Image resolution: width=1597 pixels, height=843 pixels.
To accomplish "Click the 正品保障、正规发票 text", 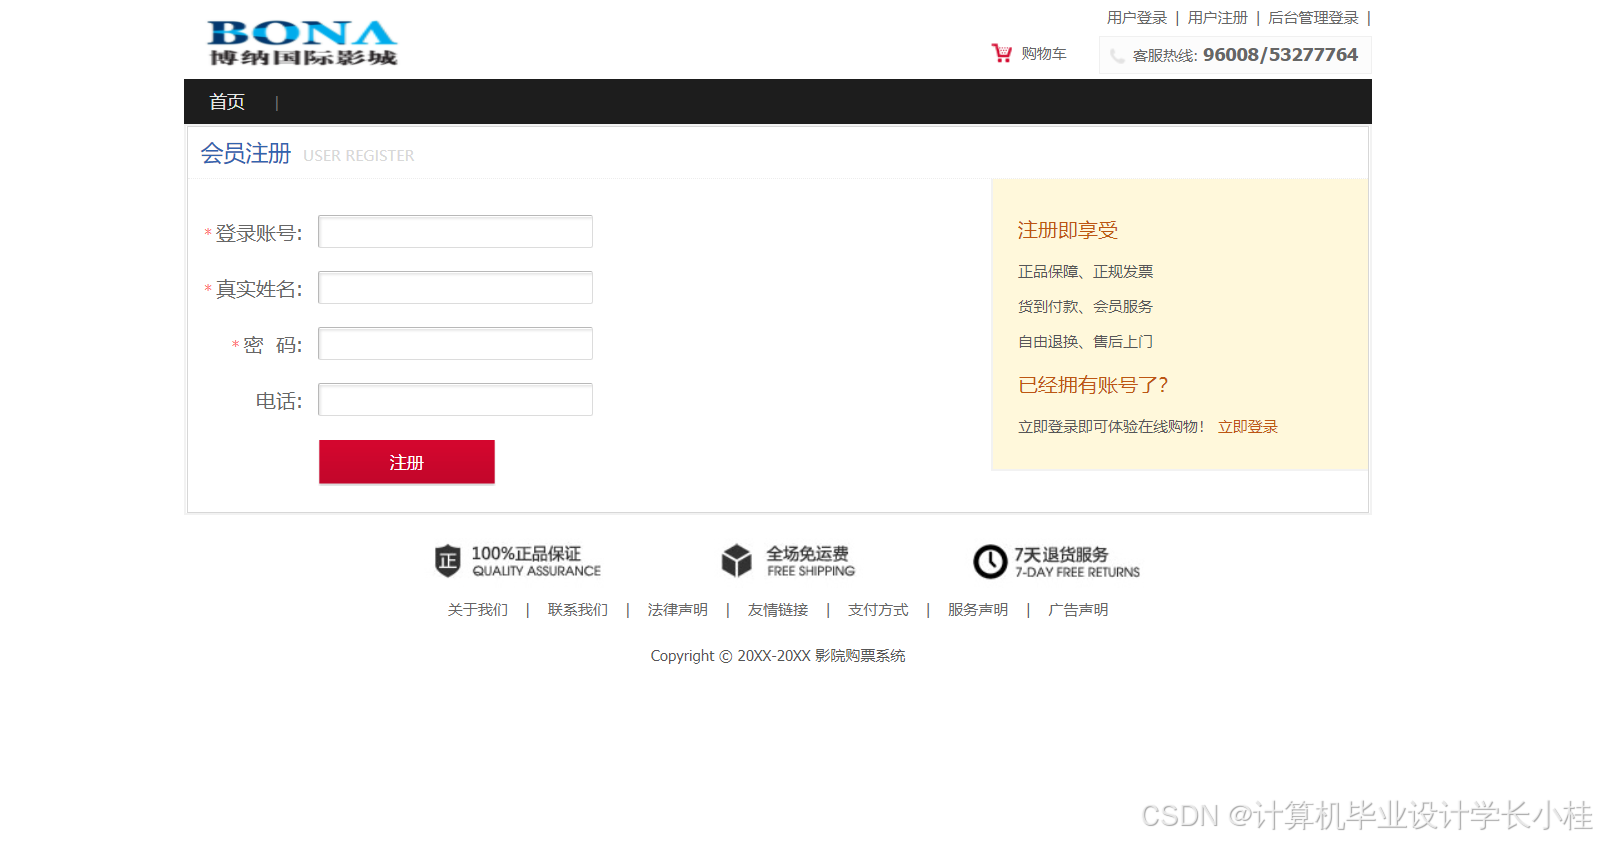I will coord(1085,272).
